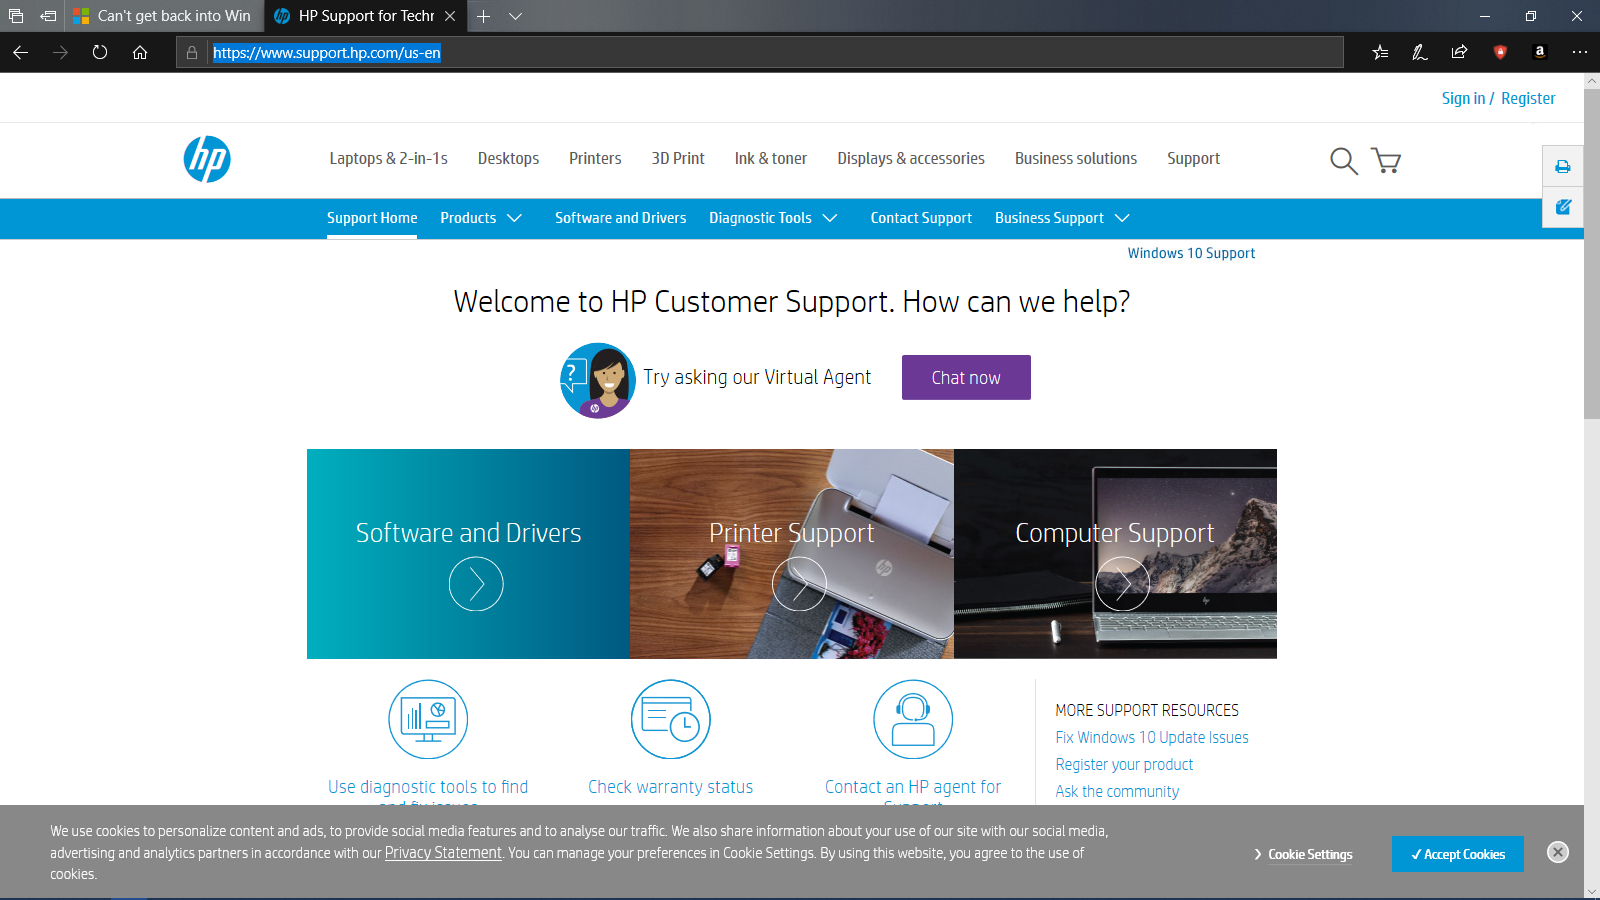This screenshot has width=1600, height=900.
Task: Open Displays & accessories menu
Action: [911, 159]
